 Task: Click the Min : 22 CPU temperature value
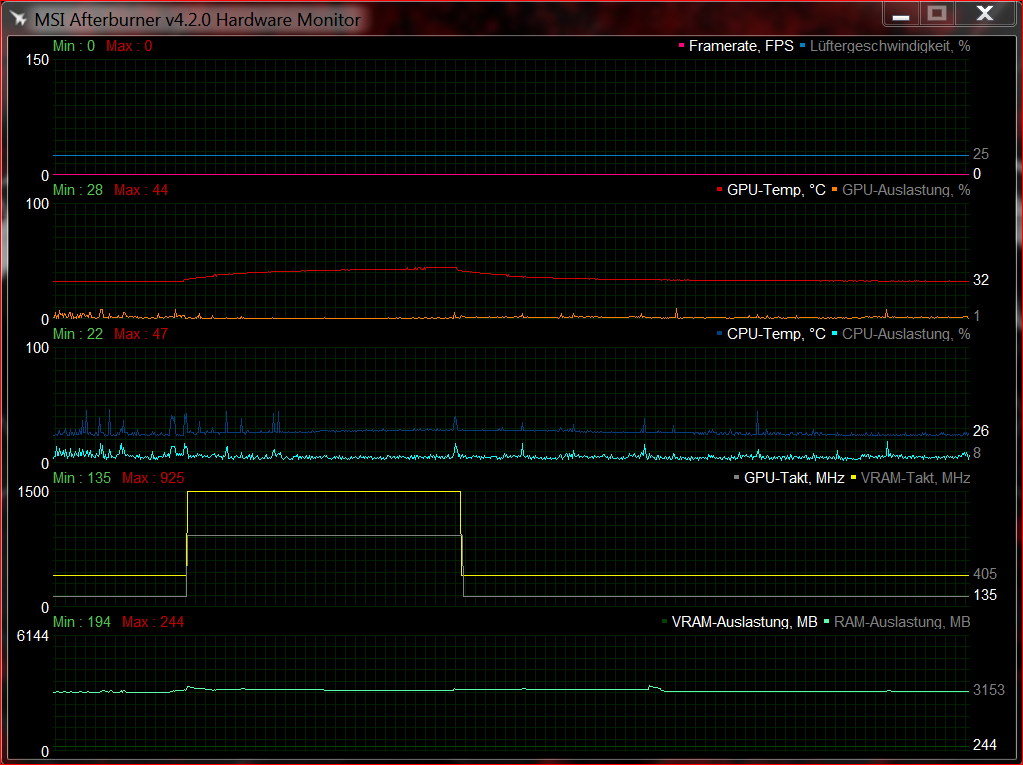78,334
